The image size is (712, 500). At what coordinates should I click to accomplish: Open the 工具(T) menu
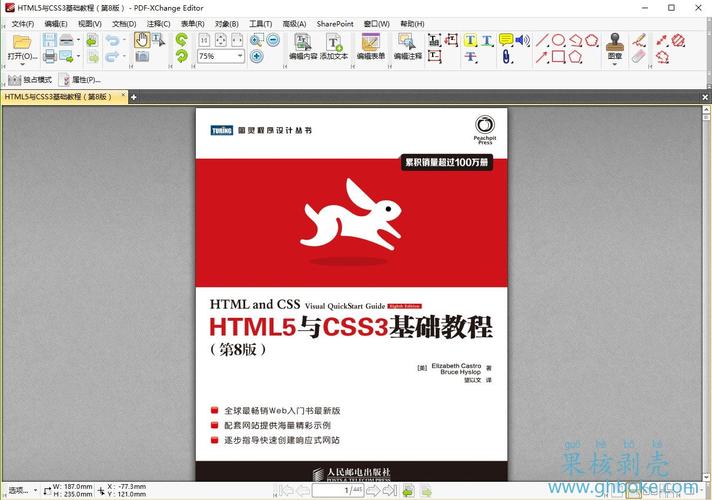coord(261,24)
